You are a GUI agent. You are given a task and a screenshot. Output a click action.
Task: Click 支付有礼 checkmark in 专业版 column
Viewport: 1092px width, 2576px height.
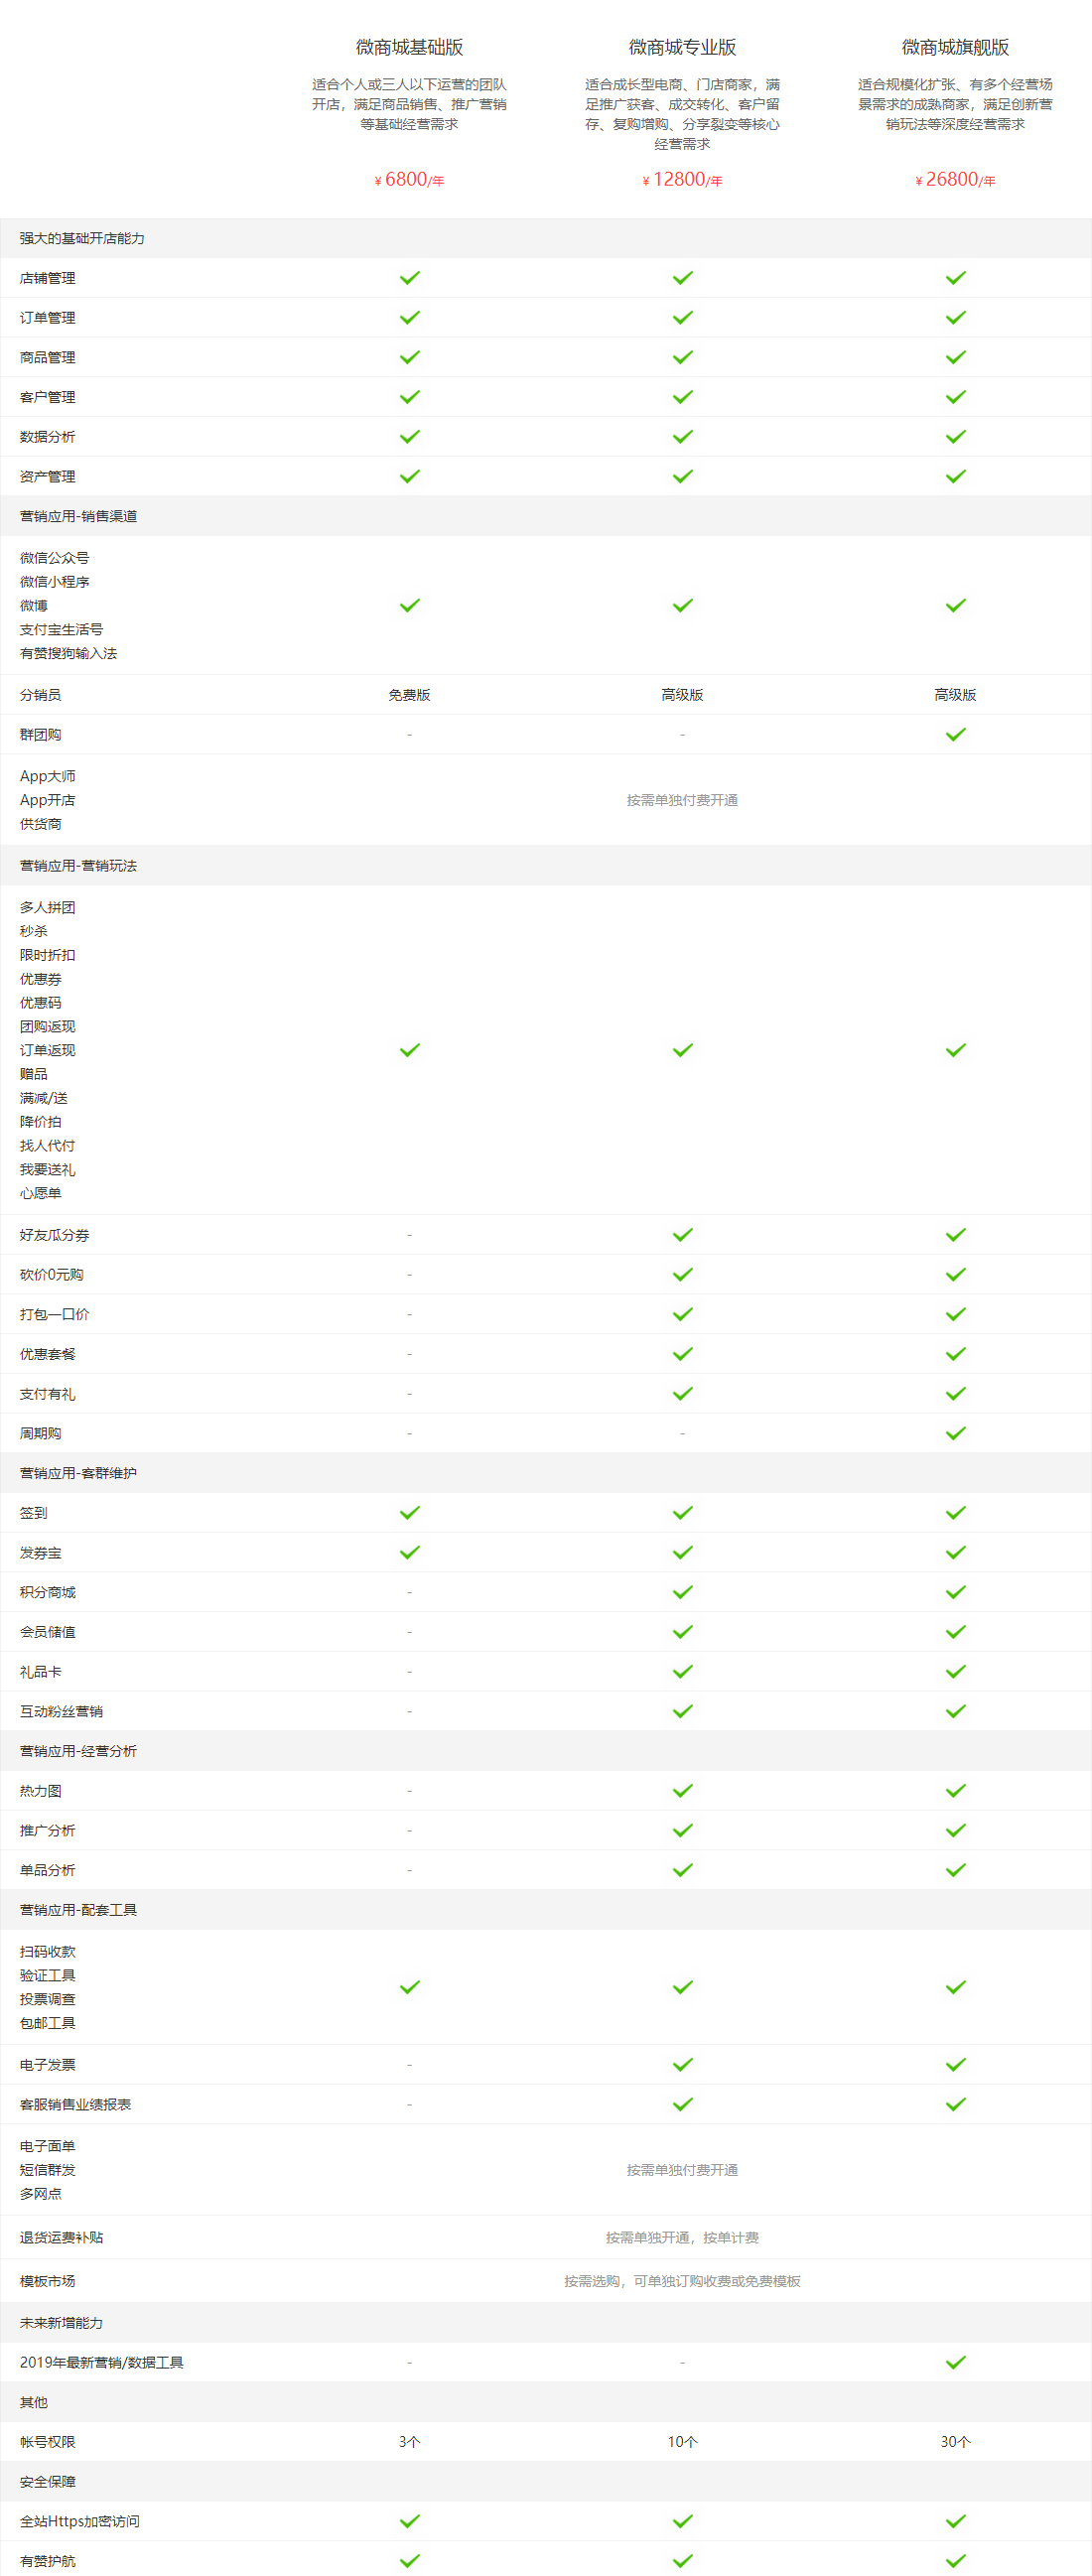(x=683, y=1393)
